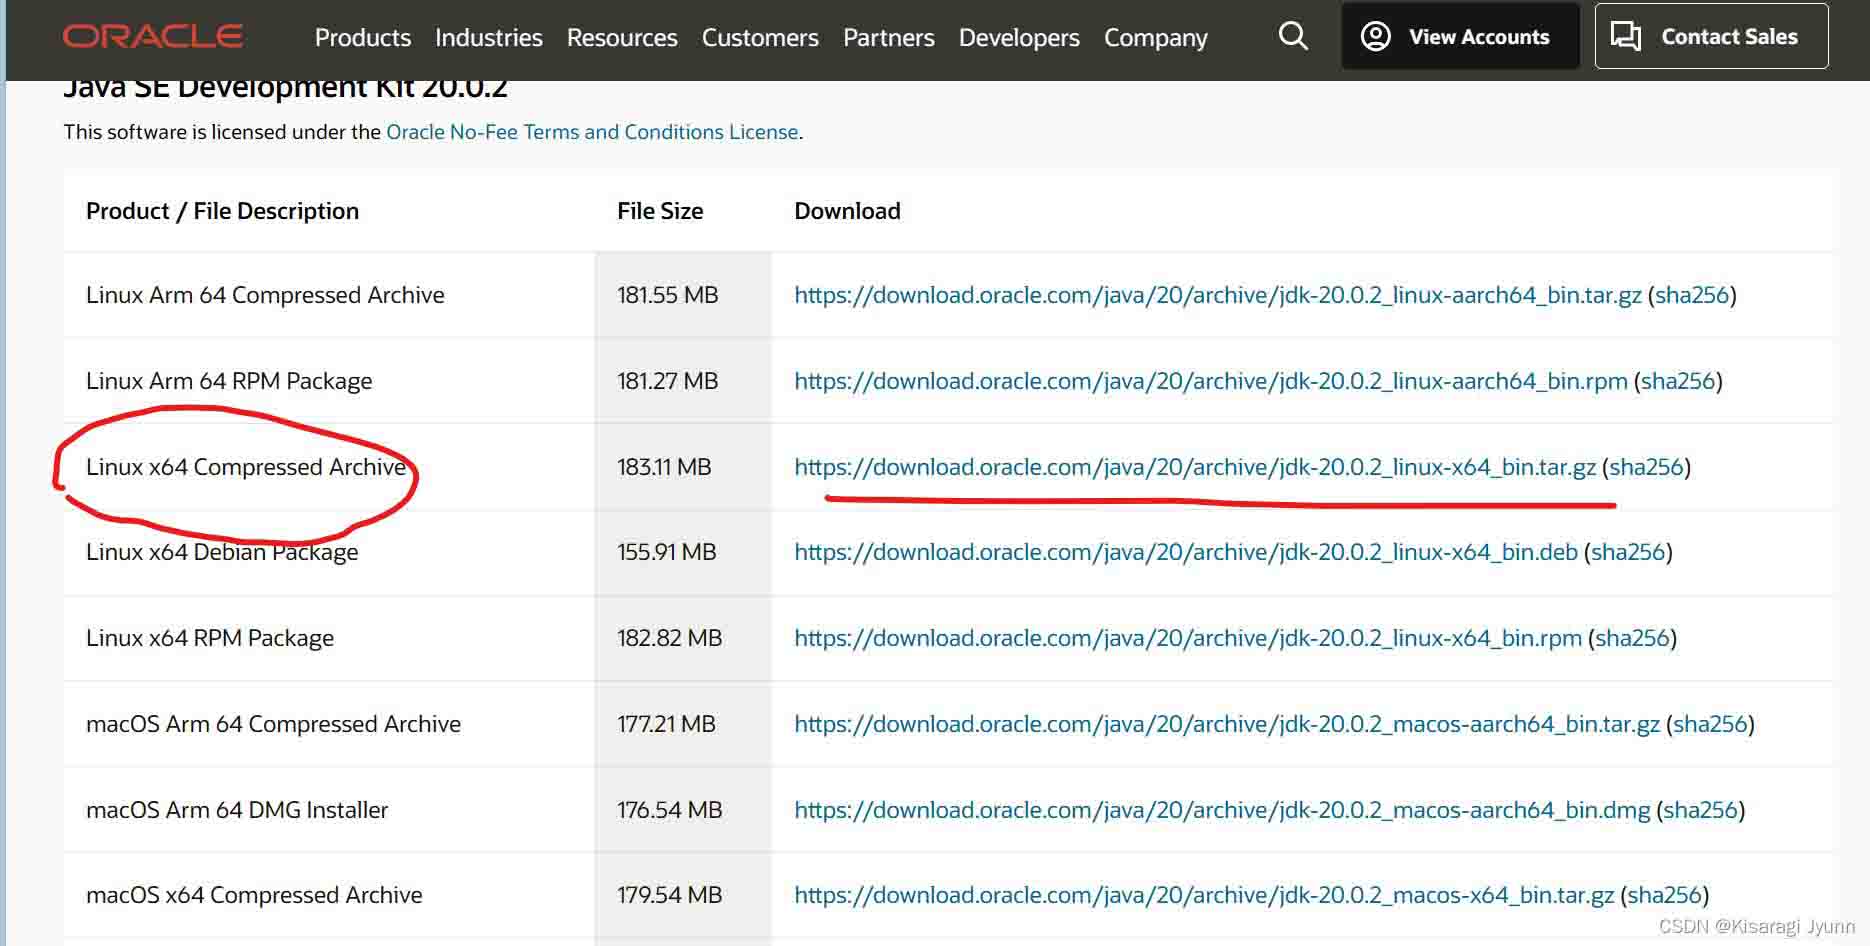The image size is (1870, 946).
Task: Open sha256 for Linux Arm 64 RPM Package
Action: [1678, 381]
